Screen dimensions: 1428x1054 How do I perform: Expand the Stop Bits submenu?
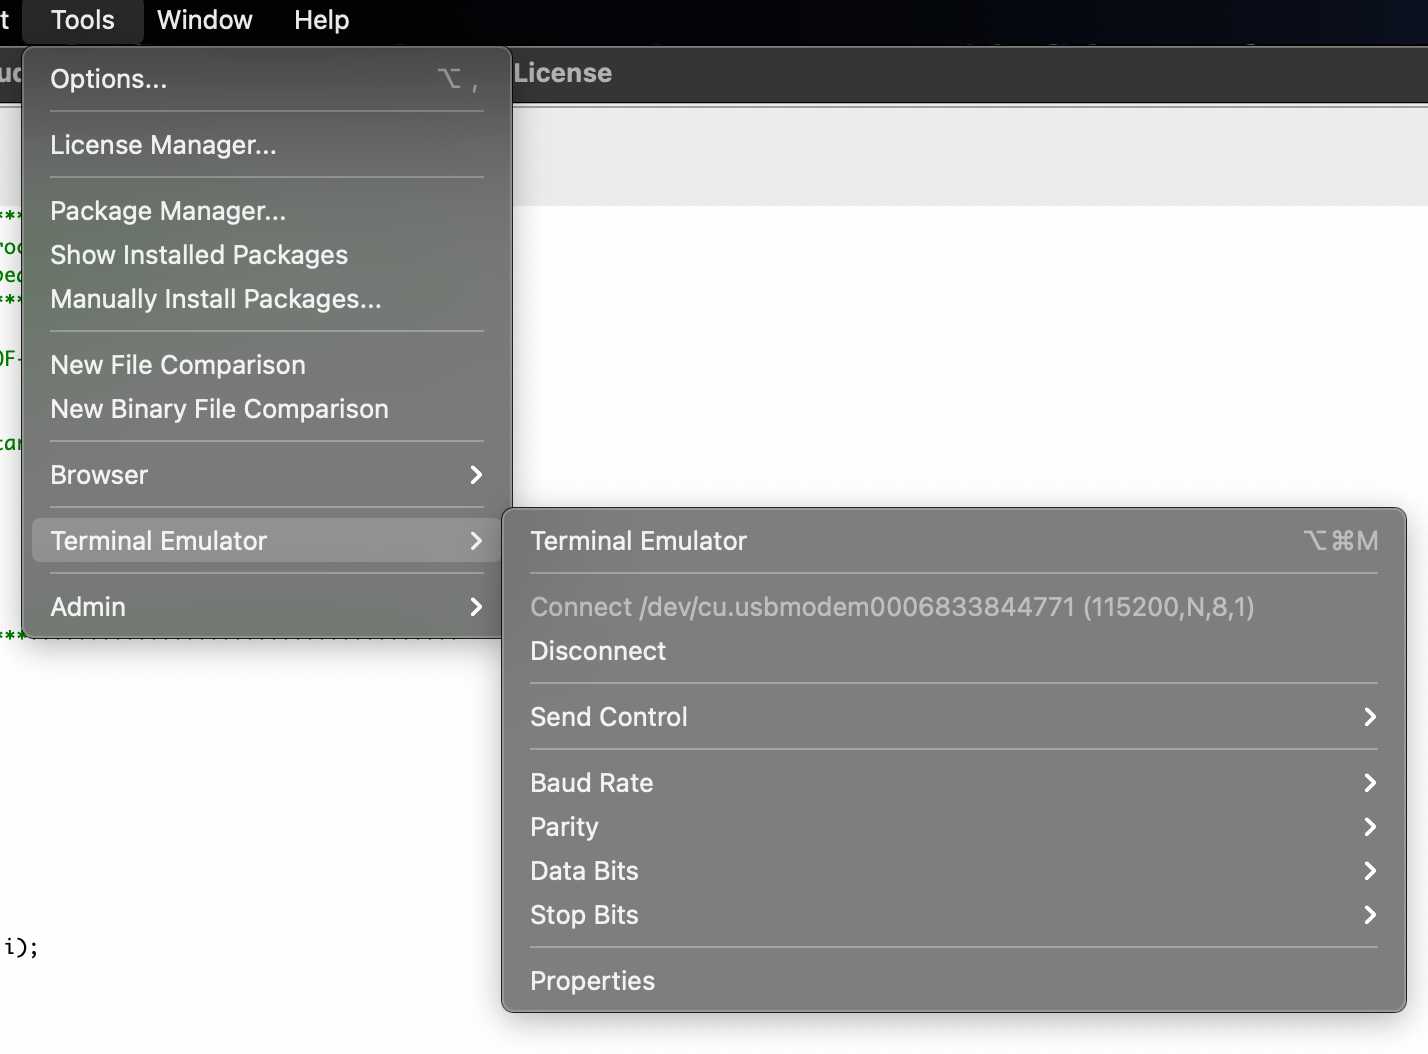coord(954,915)
